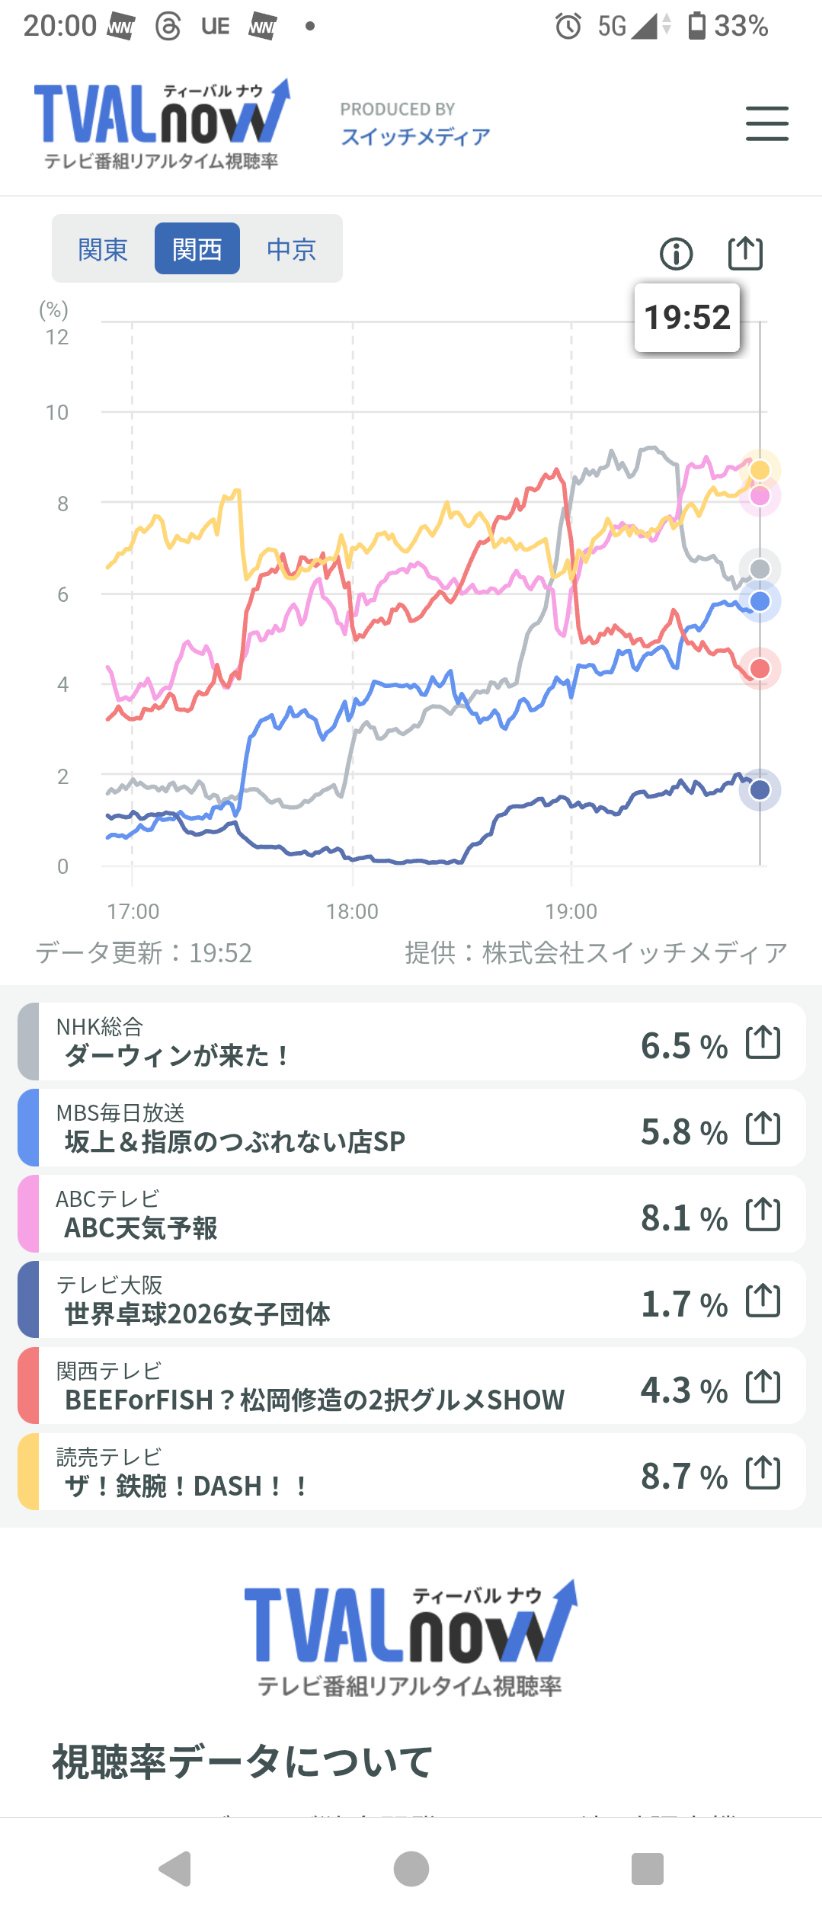
Task: Tap the red 関西テレビ chart endpoint
Action: pos(760,669)
